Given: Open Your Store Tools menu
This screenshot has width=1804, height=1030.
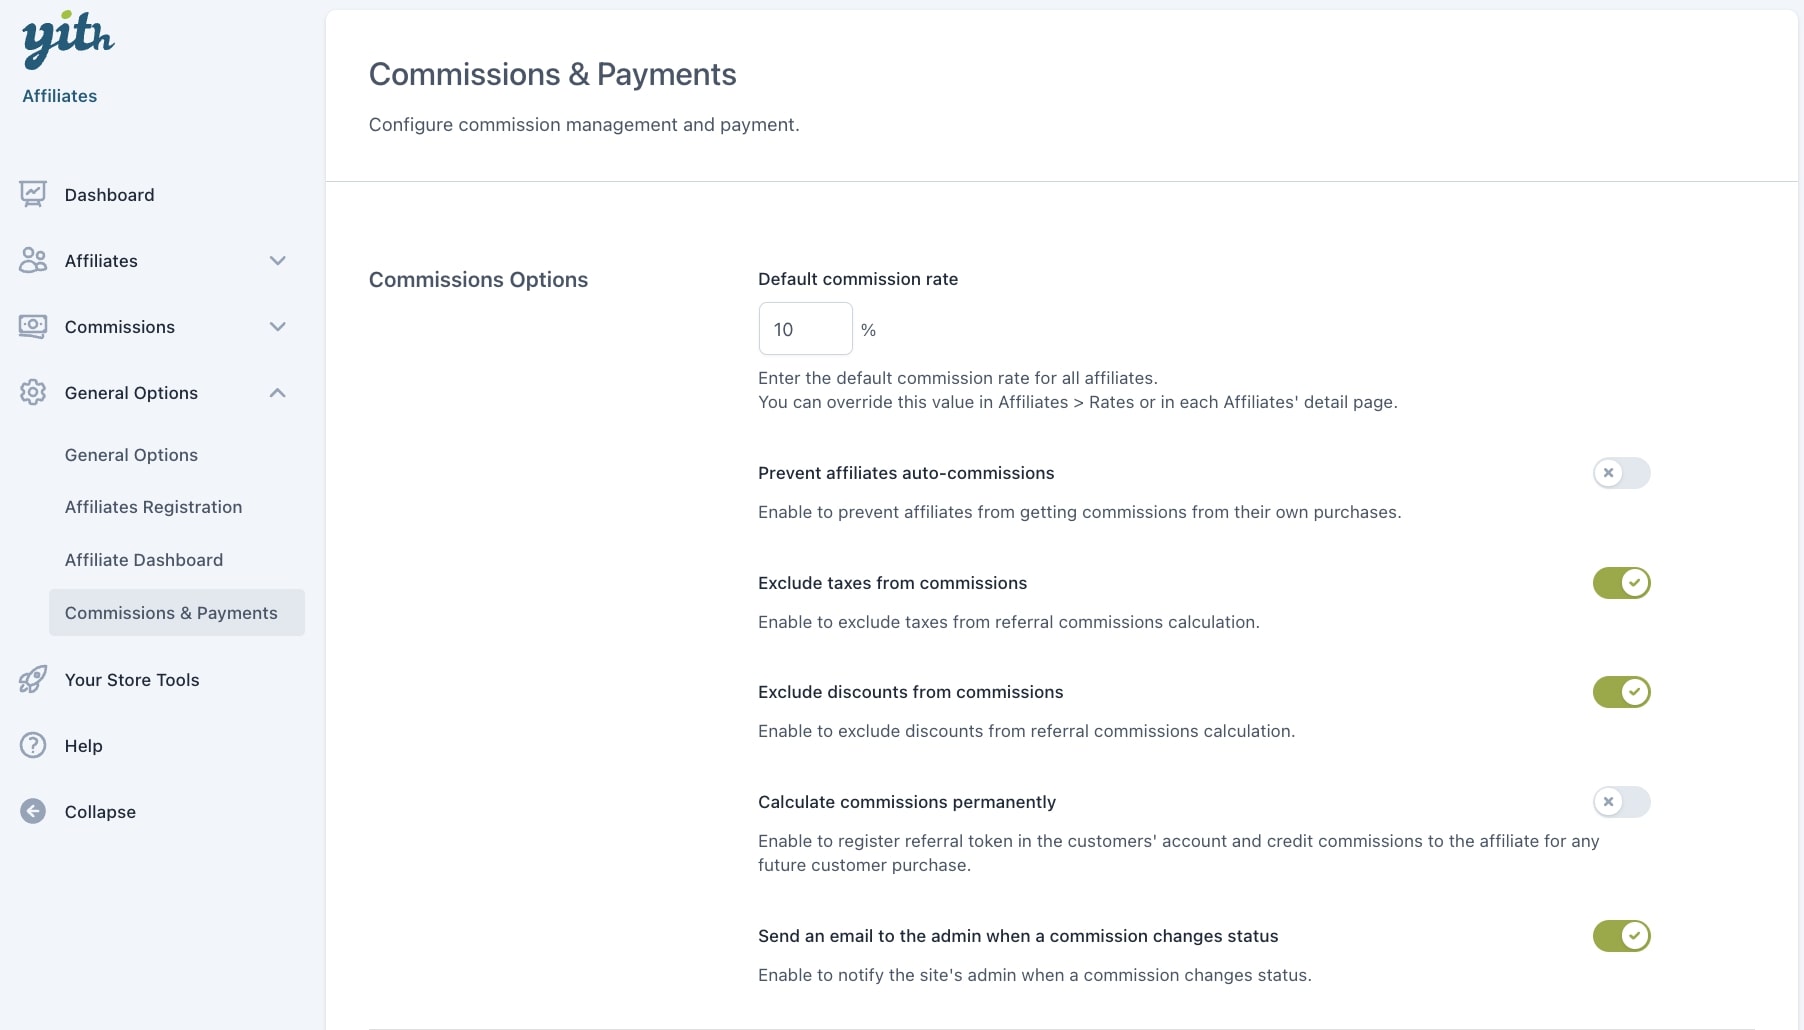Looking at the screenshot, I should coord(132,680).
